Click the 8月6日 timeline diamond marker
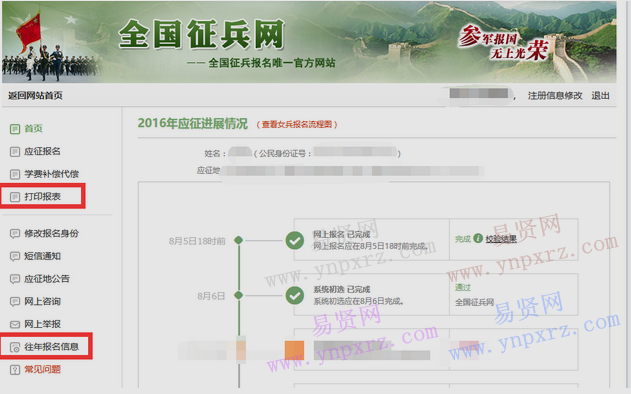Viewport: 631px width, 394px height. point(238,295)
